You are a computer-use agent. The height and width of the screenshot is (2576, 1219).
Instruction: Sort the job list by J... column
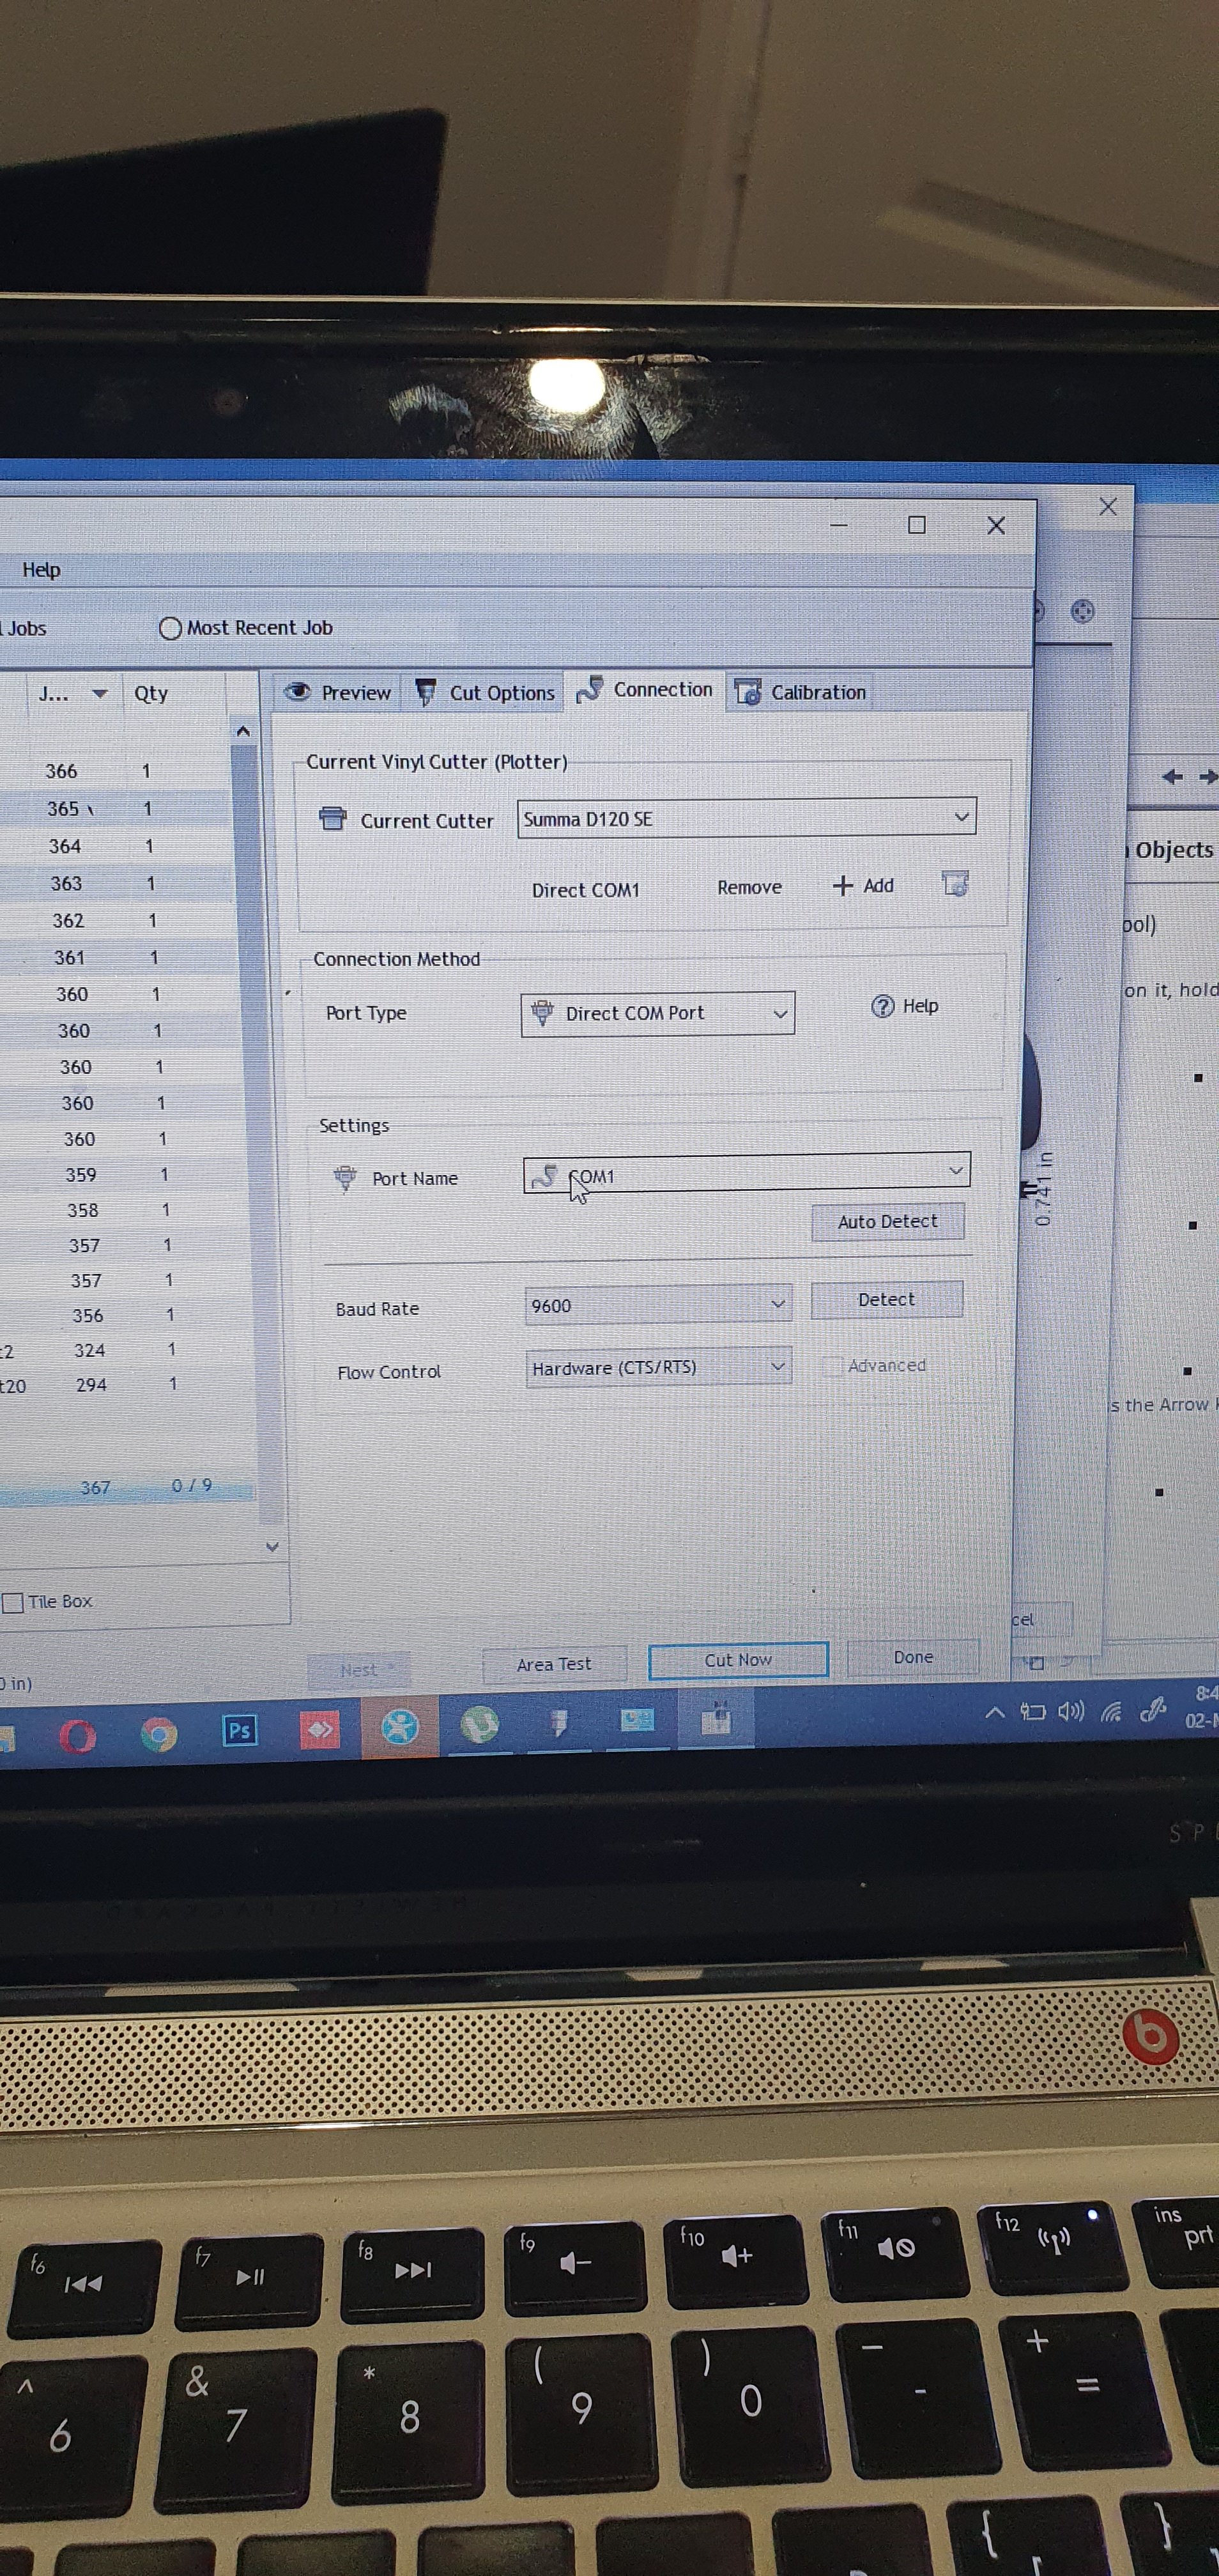click(x=71, y=694)
